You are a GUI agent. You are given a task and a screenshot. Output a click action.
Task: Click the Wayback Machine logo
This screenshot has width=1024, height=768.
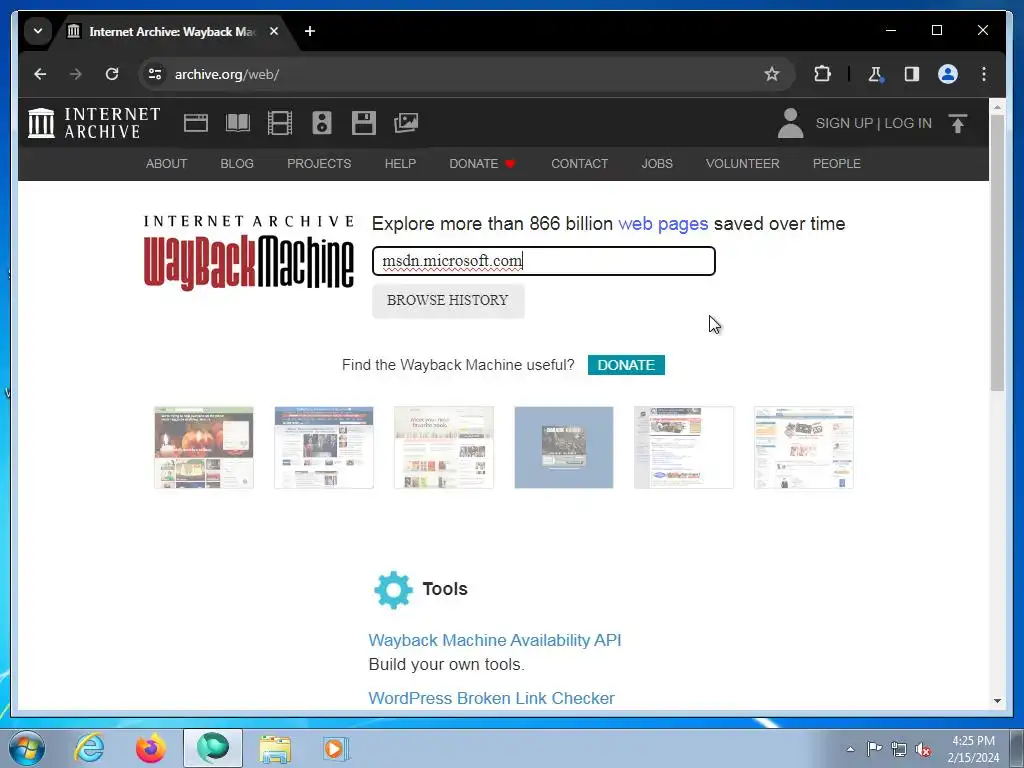pyautogui.click(x=249, y=252)
